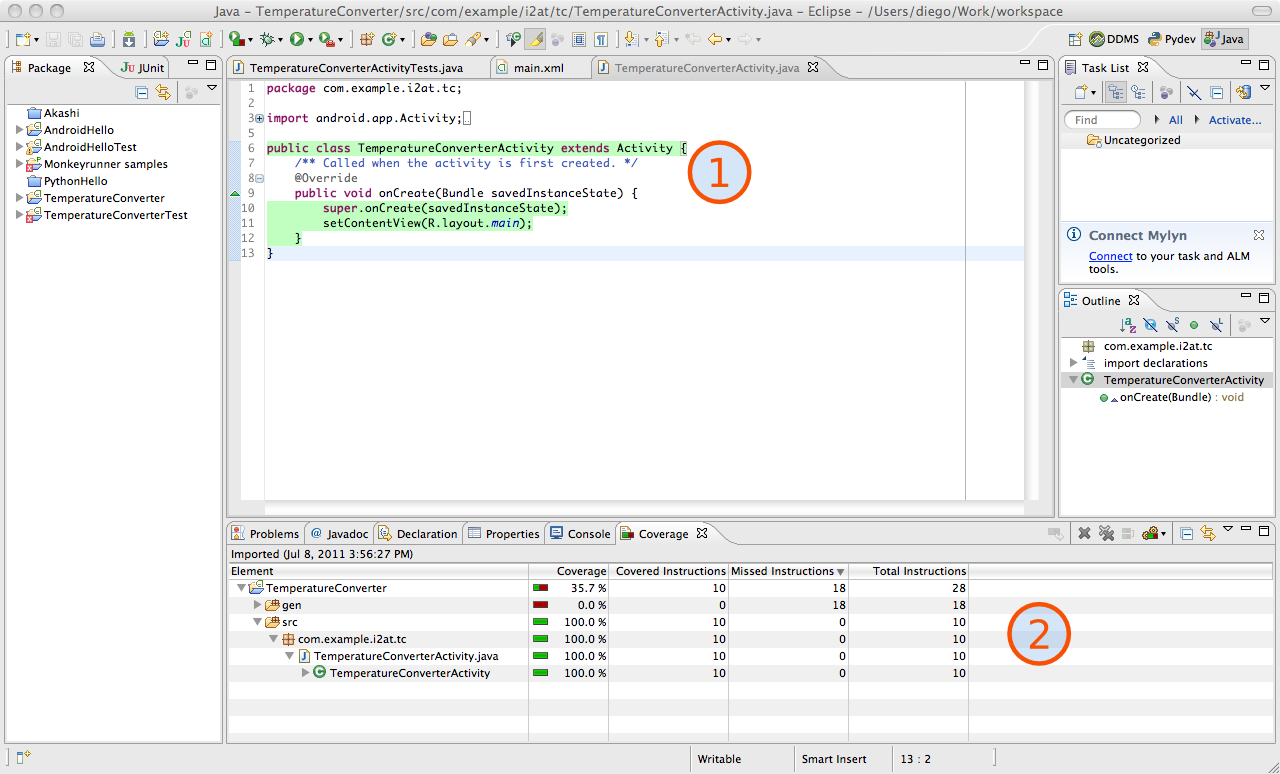
Task: Expand the AndroidHello project
Action: tap(20, 130)
